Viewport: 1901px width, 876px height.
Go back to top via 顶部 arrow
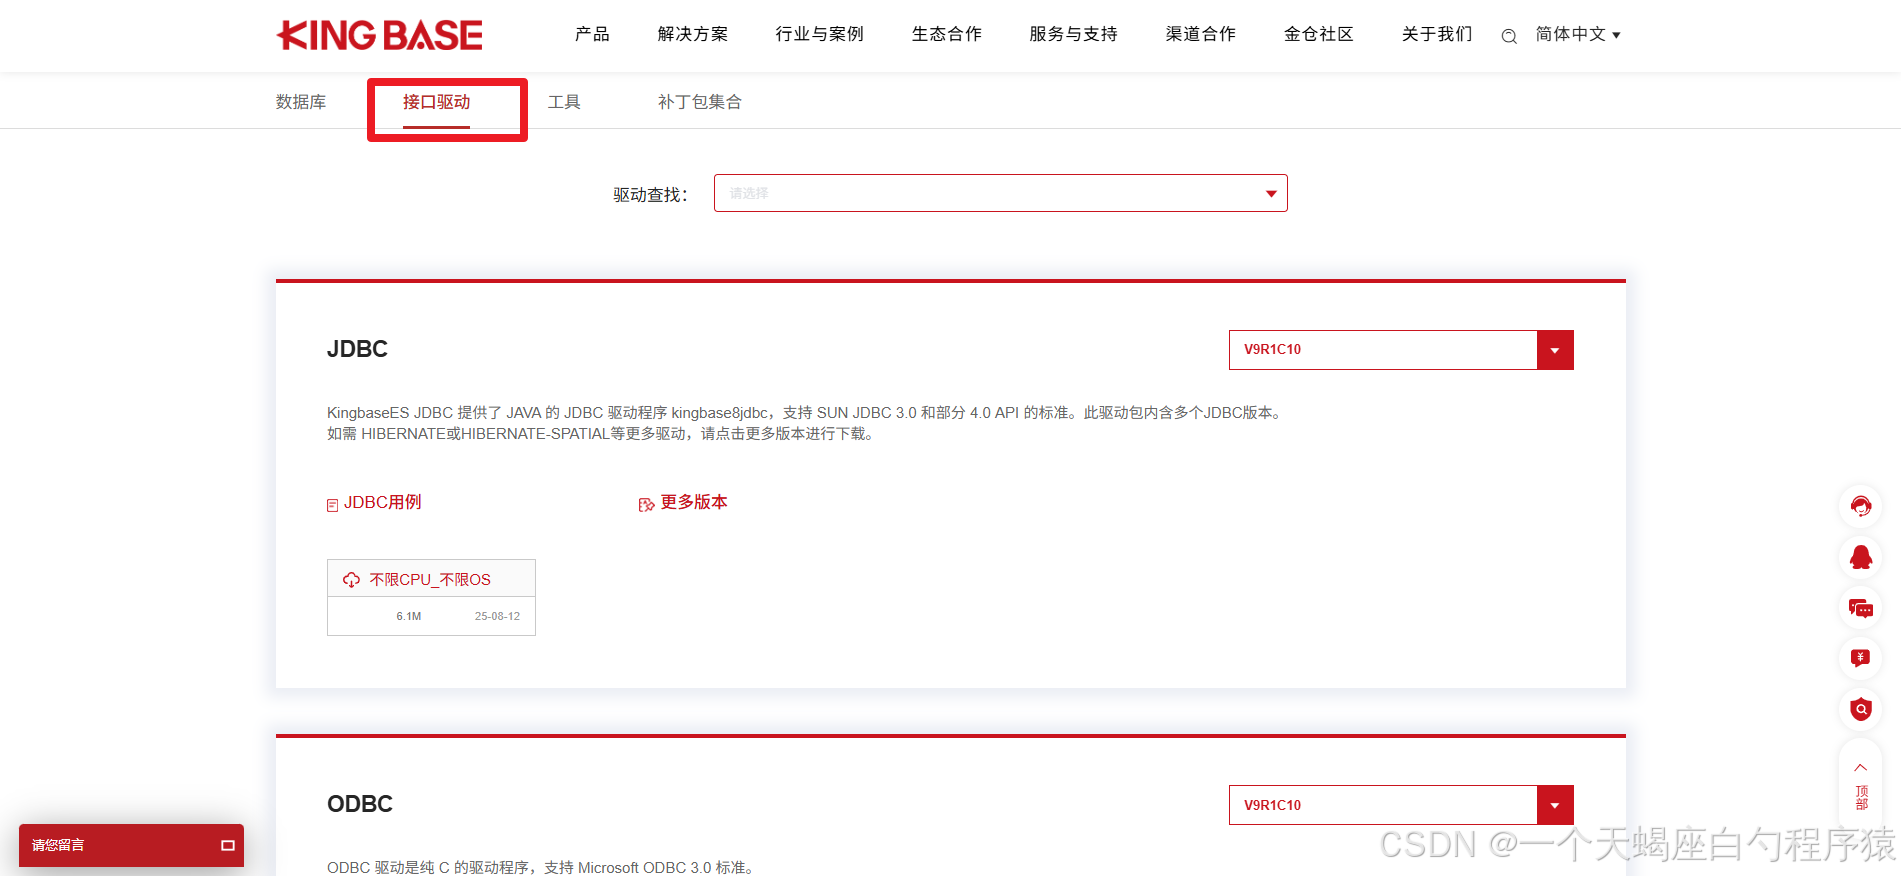1861,787
